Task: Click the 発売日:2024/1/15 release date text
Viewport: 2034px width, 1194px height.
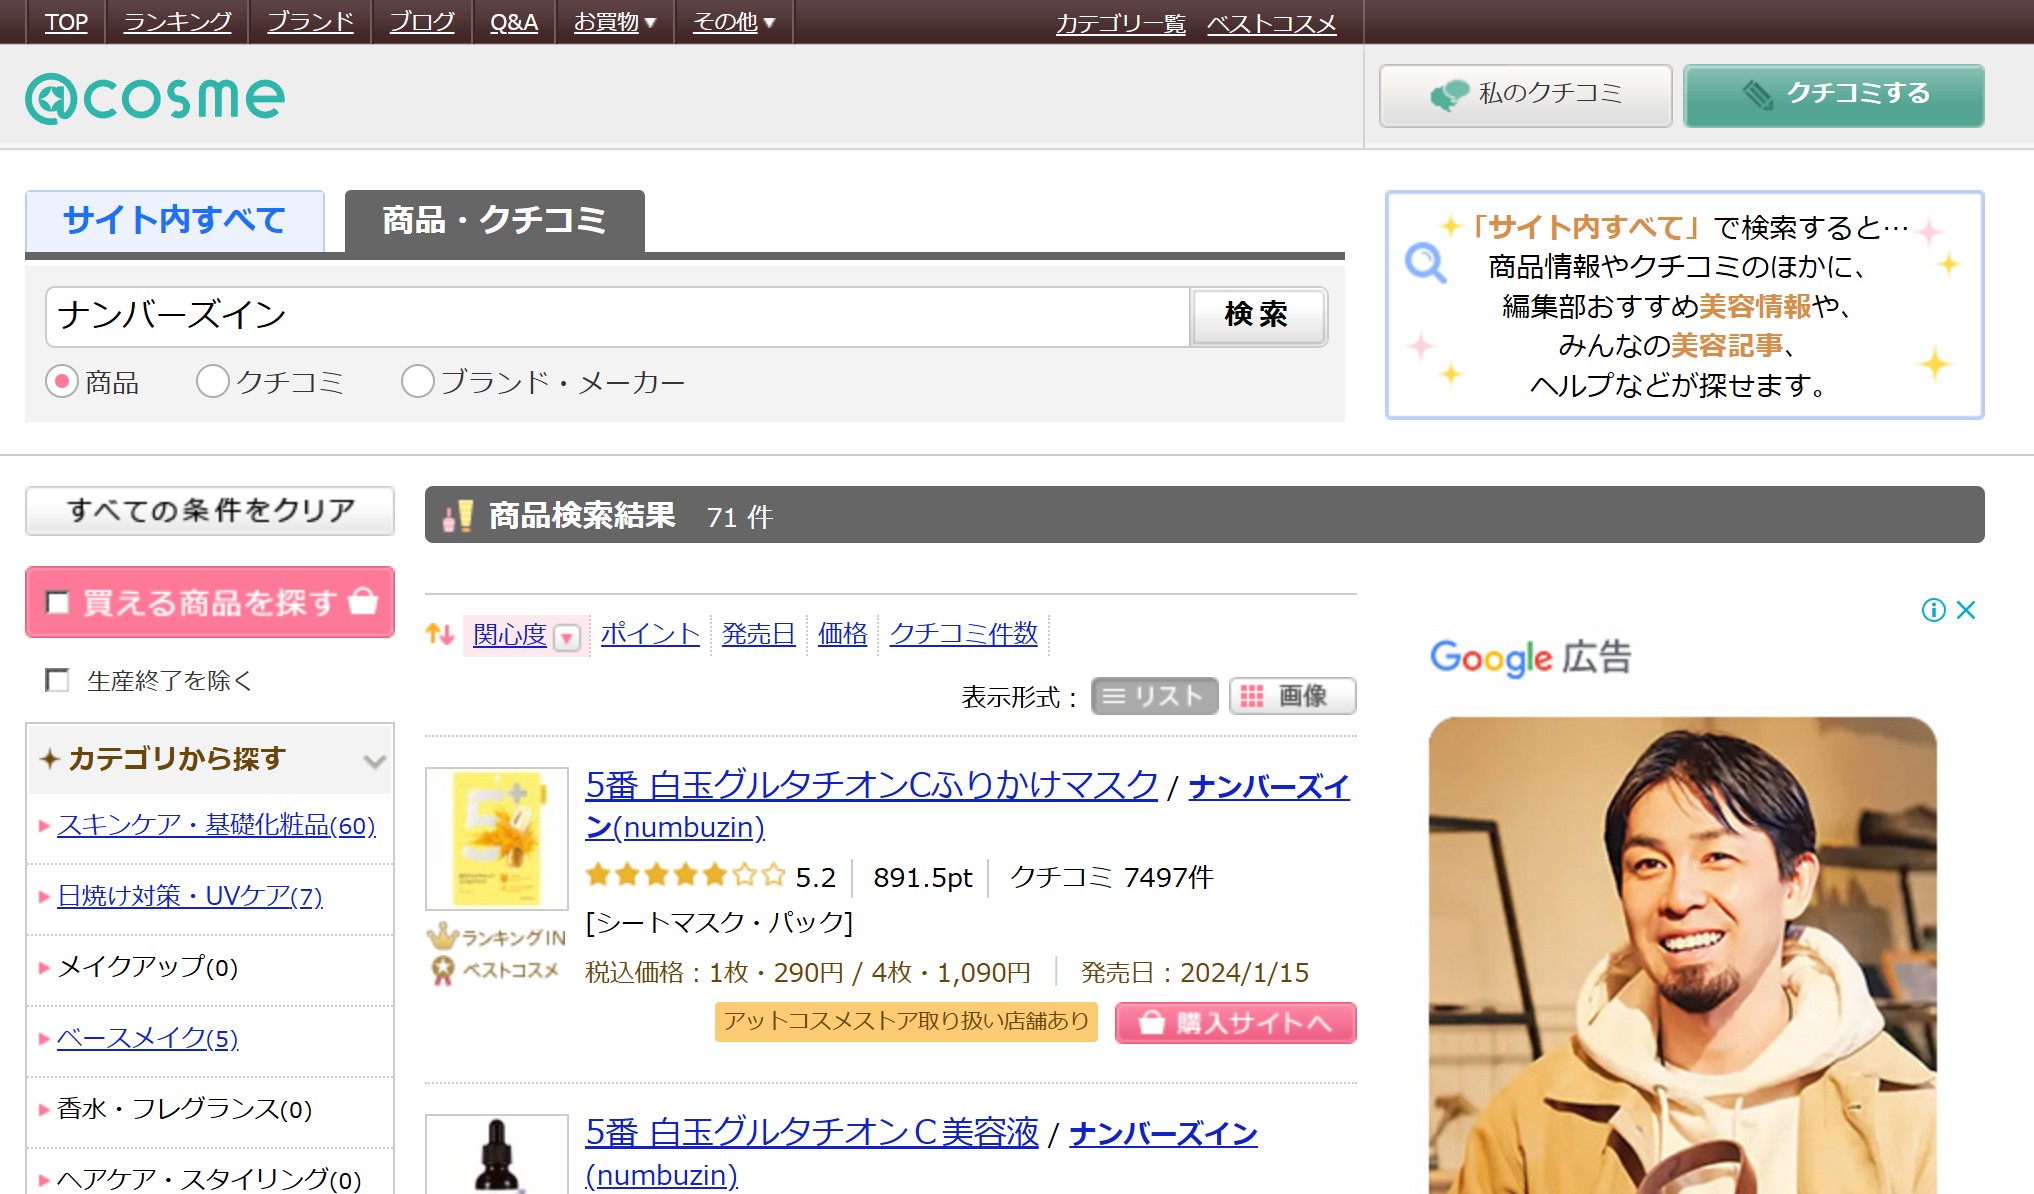Action: 1195,973
